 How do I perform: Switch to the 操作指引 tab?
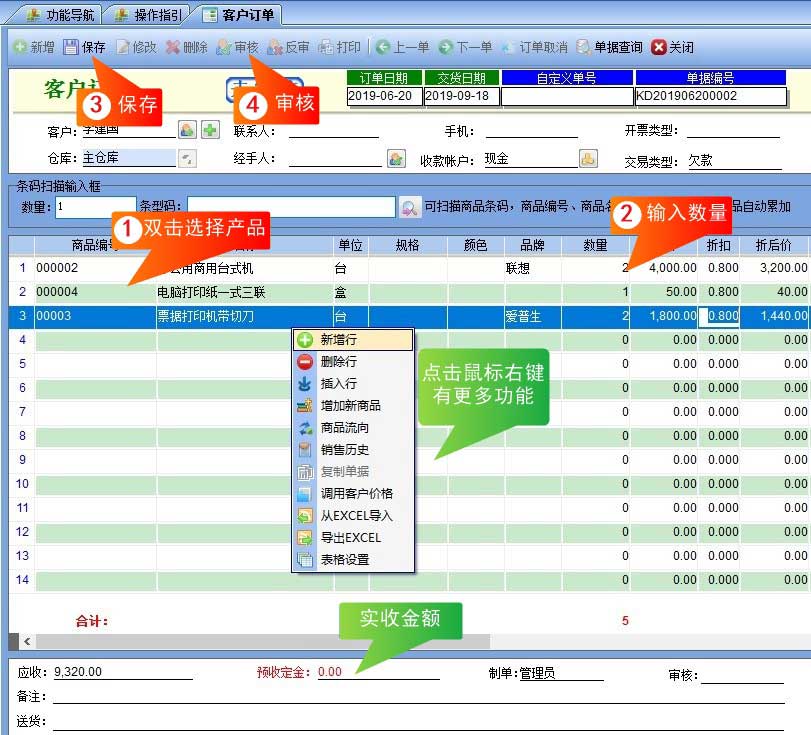148,14
